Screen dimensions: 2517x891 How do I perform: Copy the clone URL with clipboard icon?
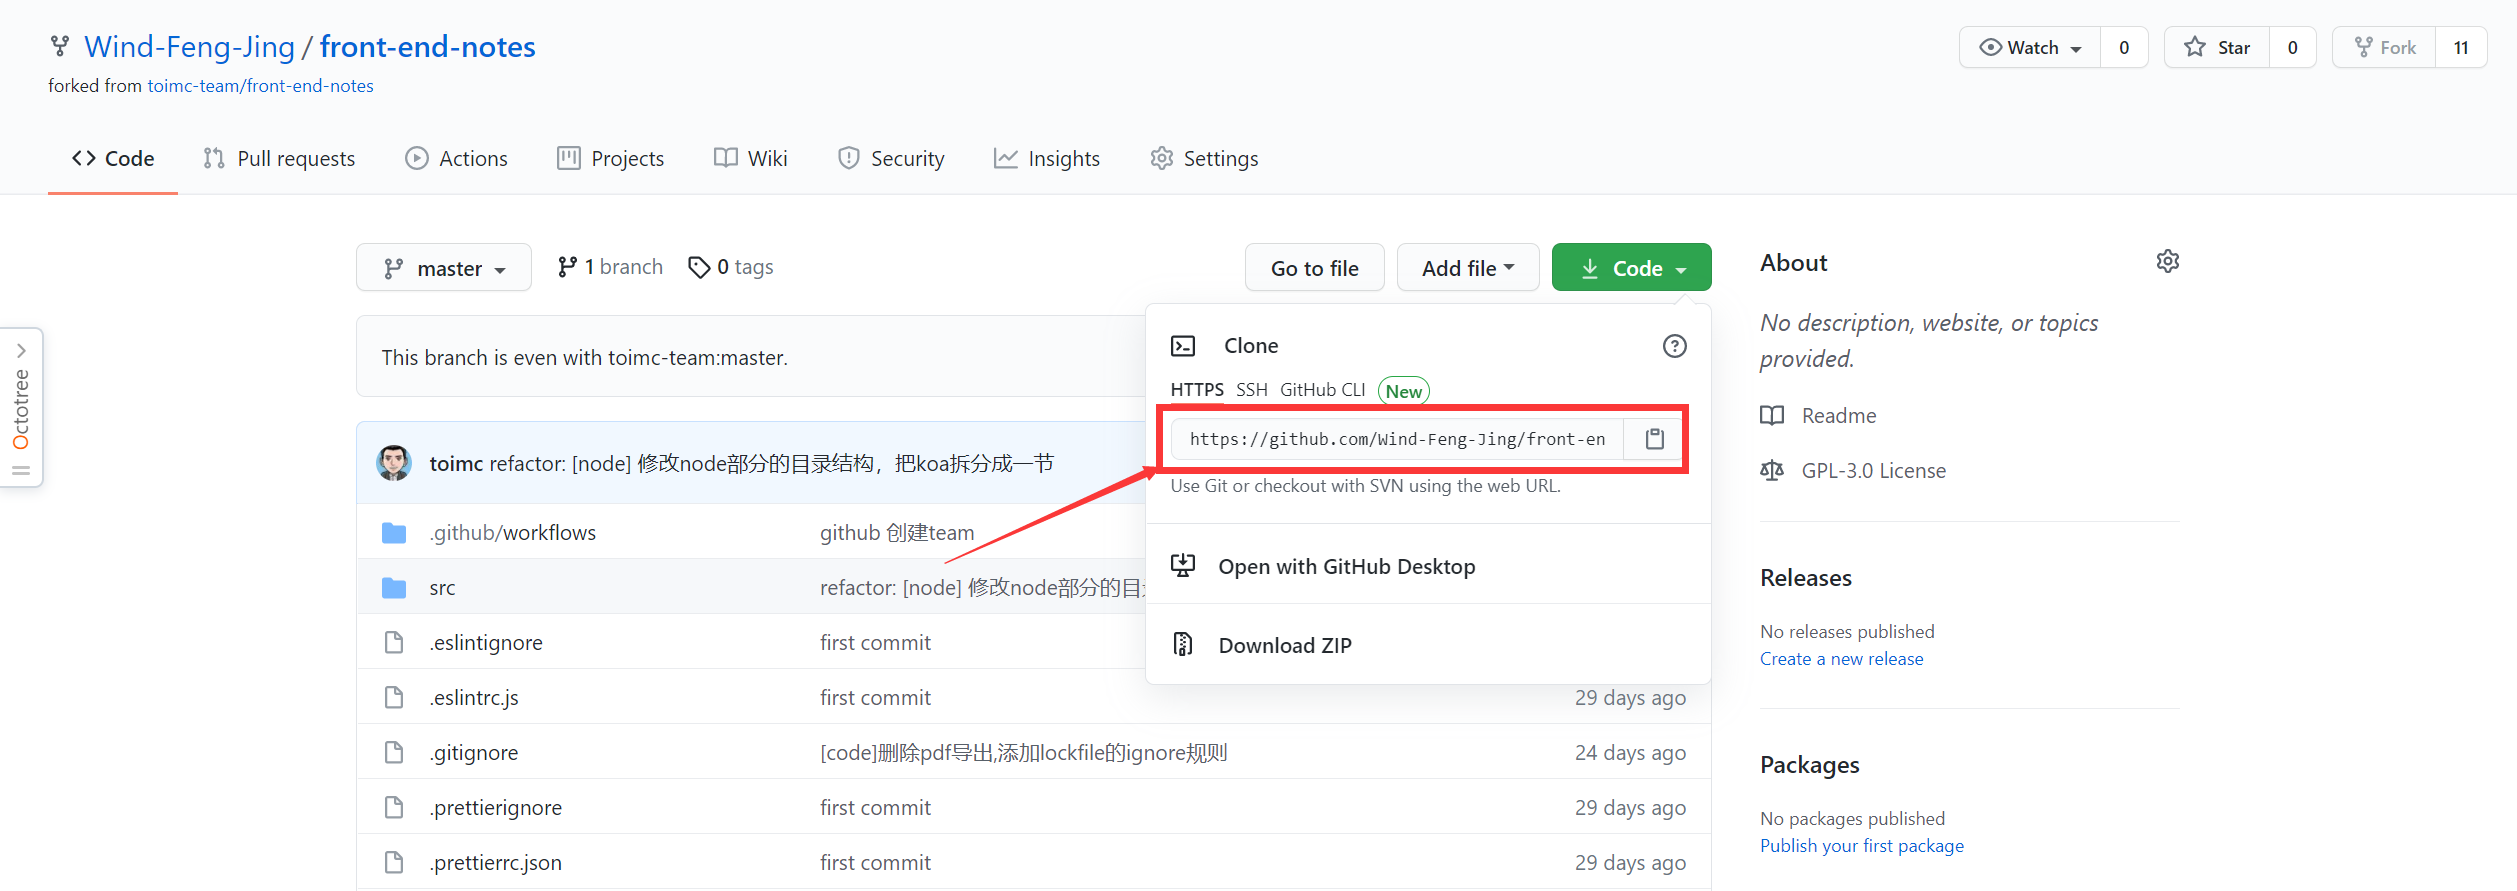click(1655, 439)
